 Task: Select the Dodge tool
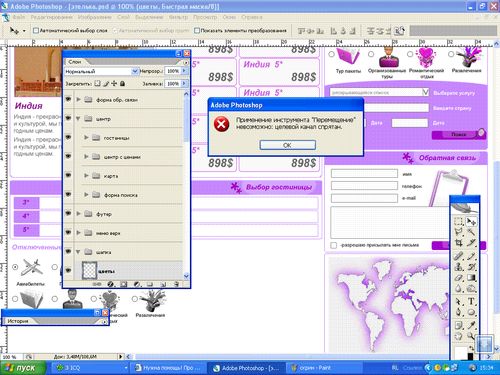[x=471, y=288]
